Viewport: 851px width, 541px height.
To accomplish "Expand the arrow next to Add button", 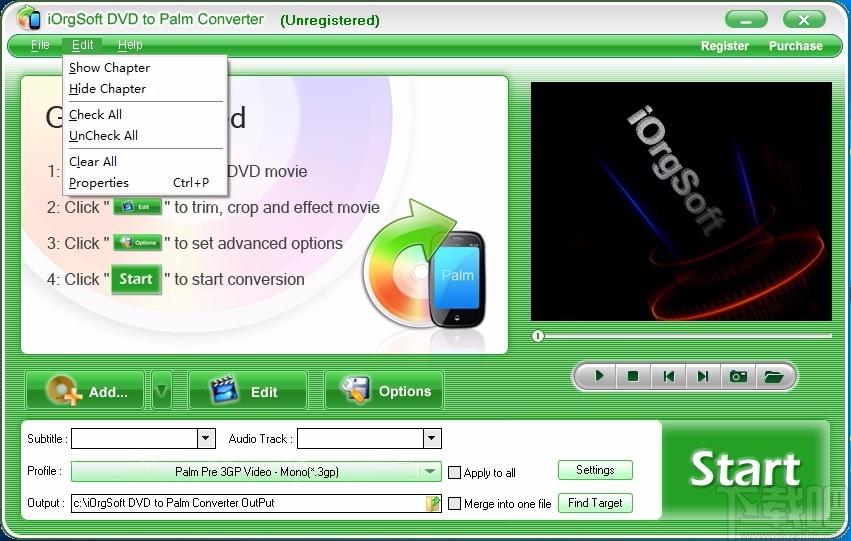I will pos(162,390).
